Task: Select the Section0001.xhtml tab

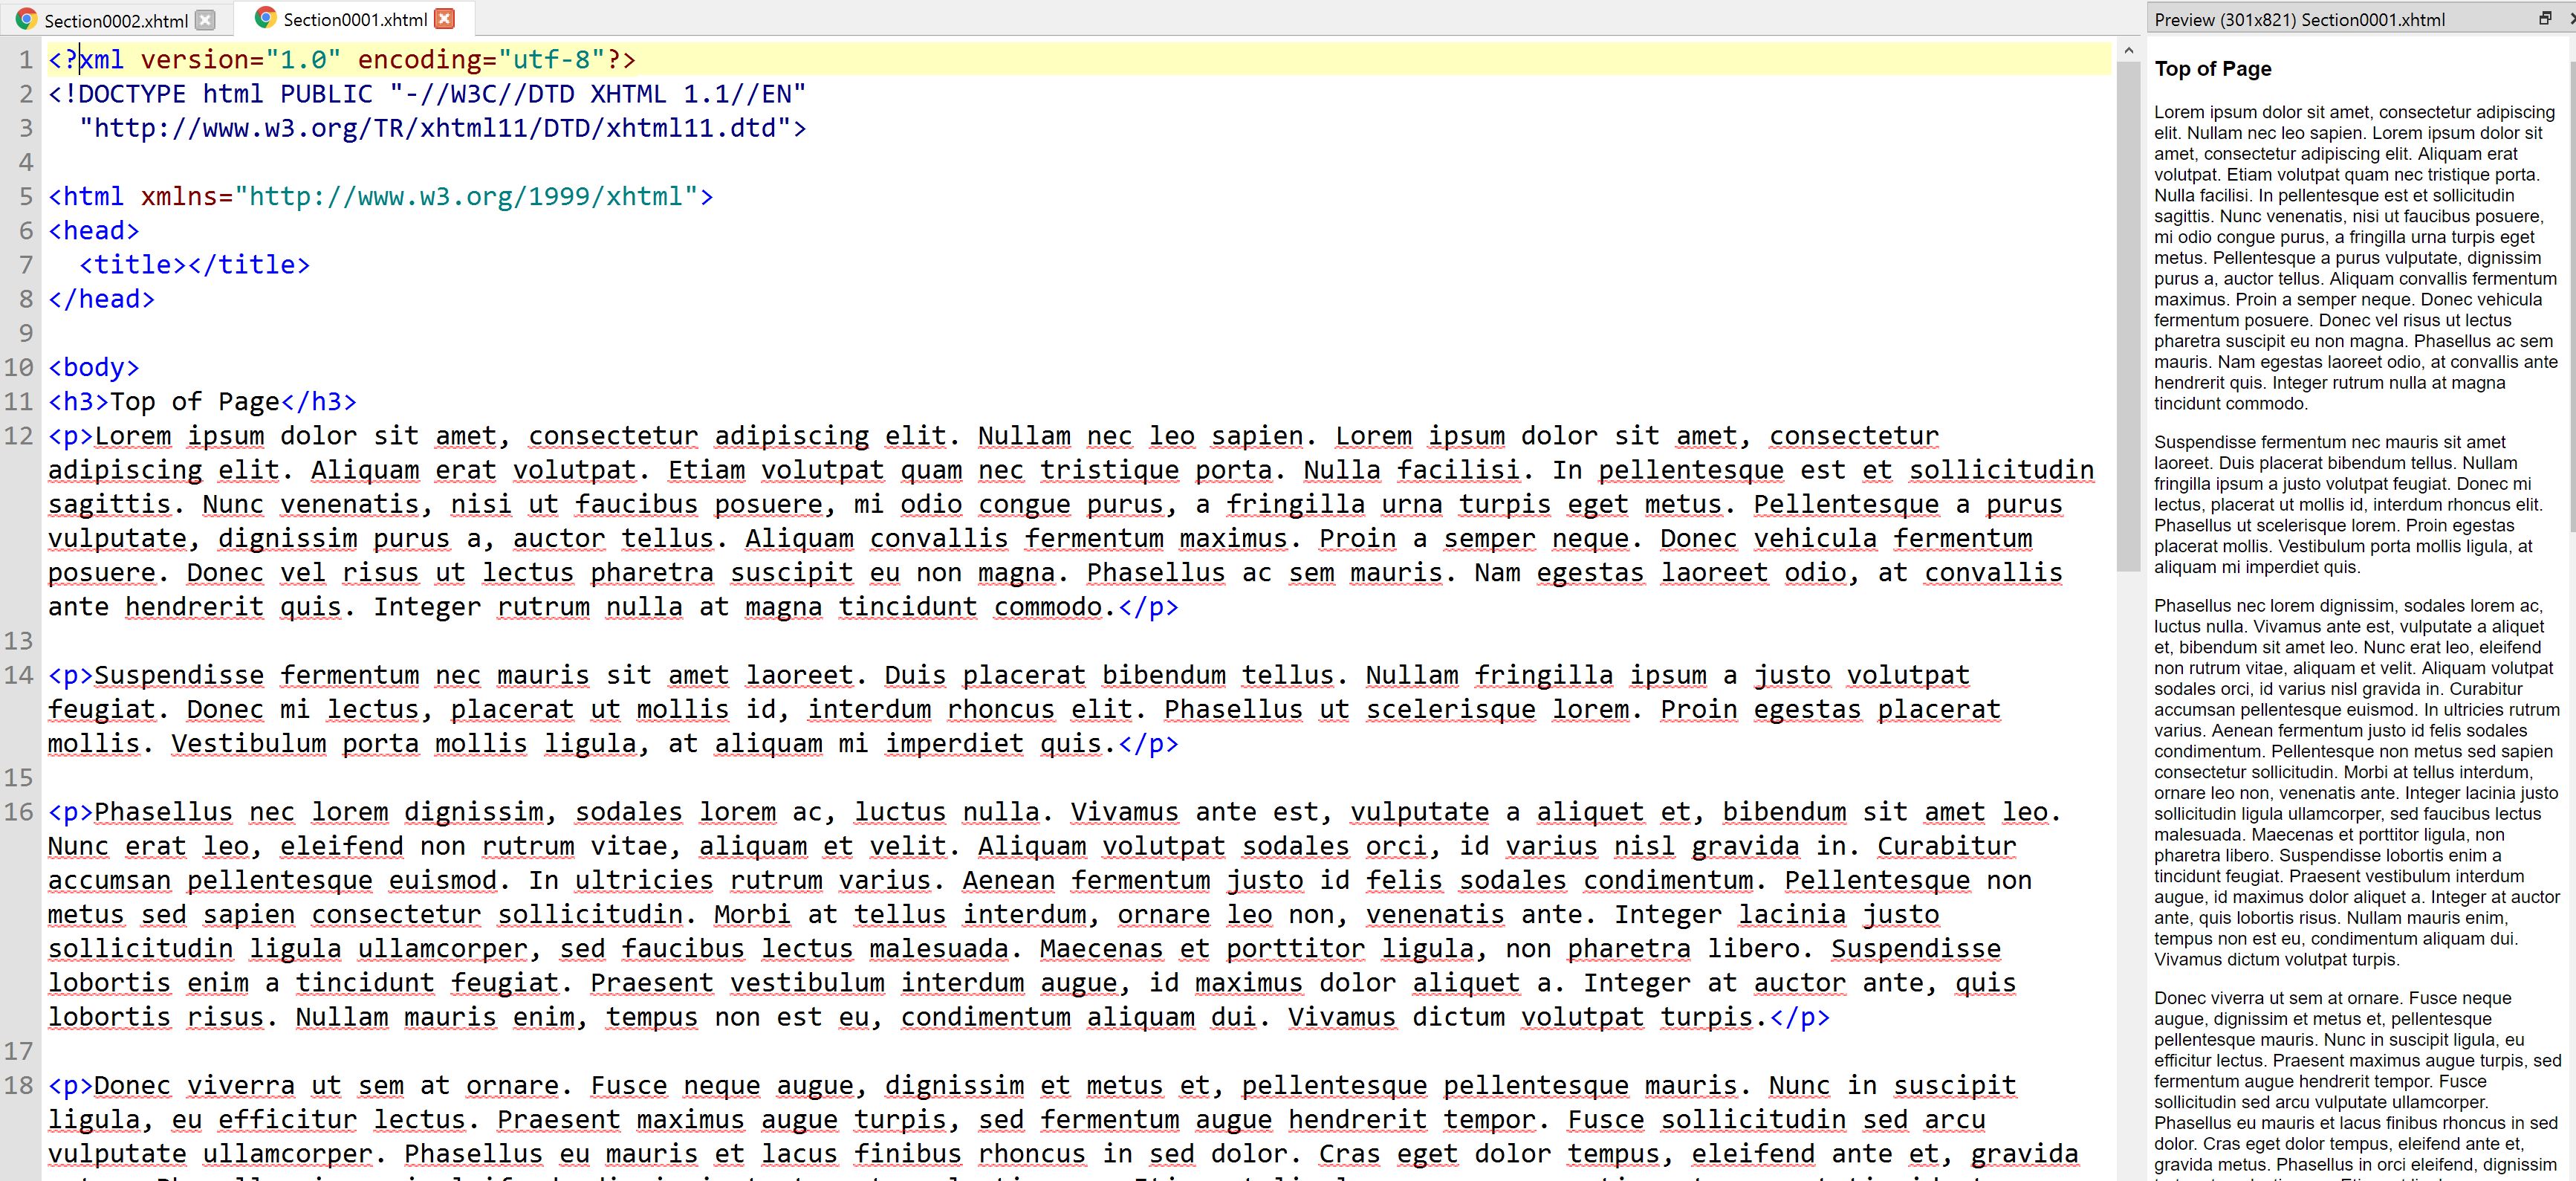Action: coord(354,19)
